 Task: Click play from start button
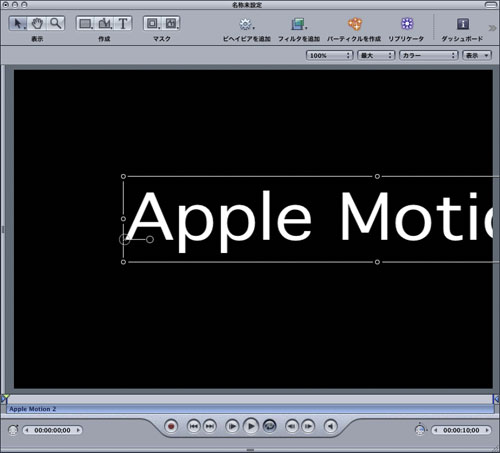point(232,426)
